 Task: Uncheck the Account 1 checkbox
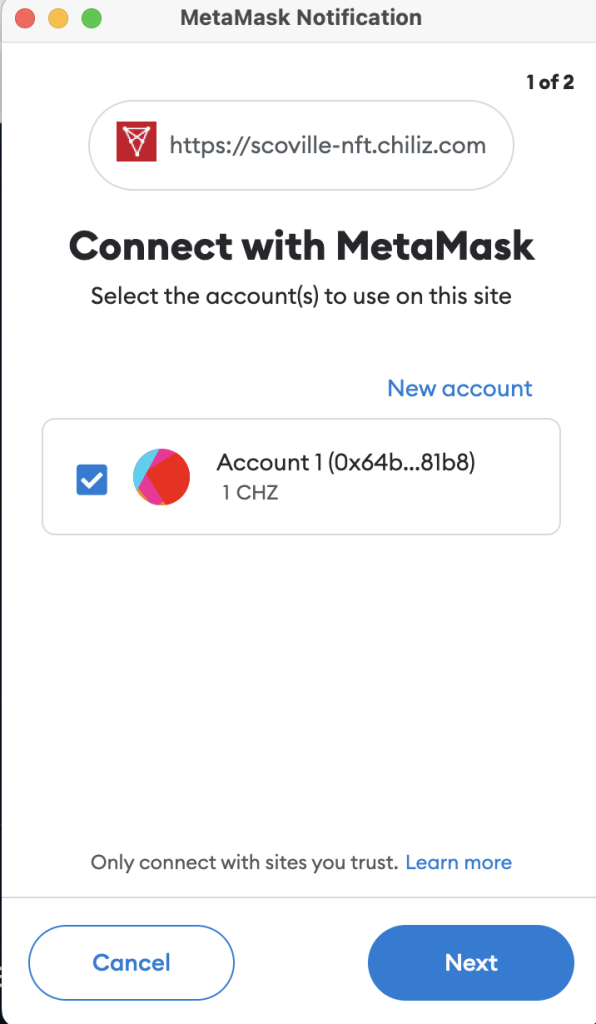tap(92, 479)
